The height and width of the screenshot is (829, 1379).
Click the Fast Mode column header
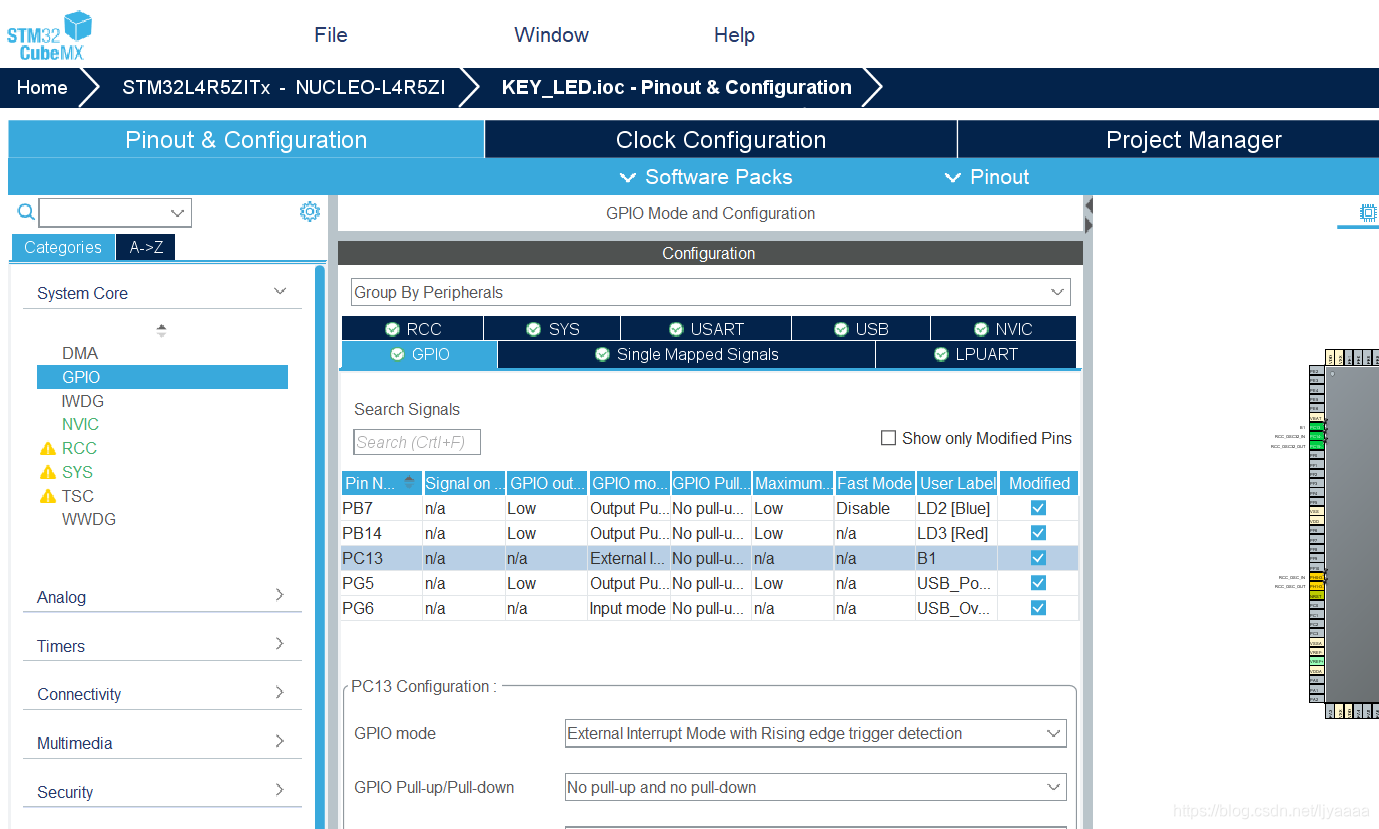[x=874, y=483]
